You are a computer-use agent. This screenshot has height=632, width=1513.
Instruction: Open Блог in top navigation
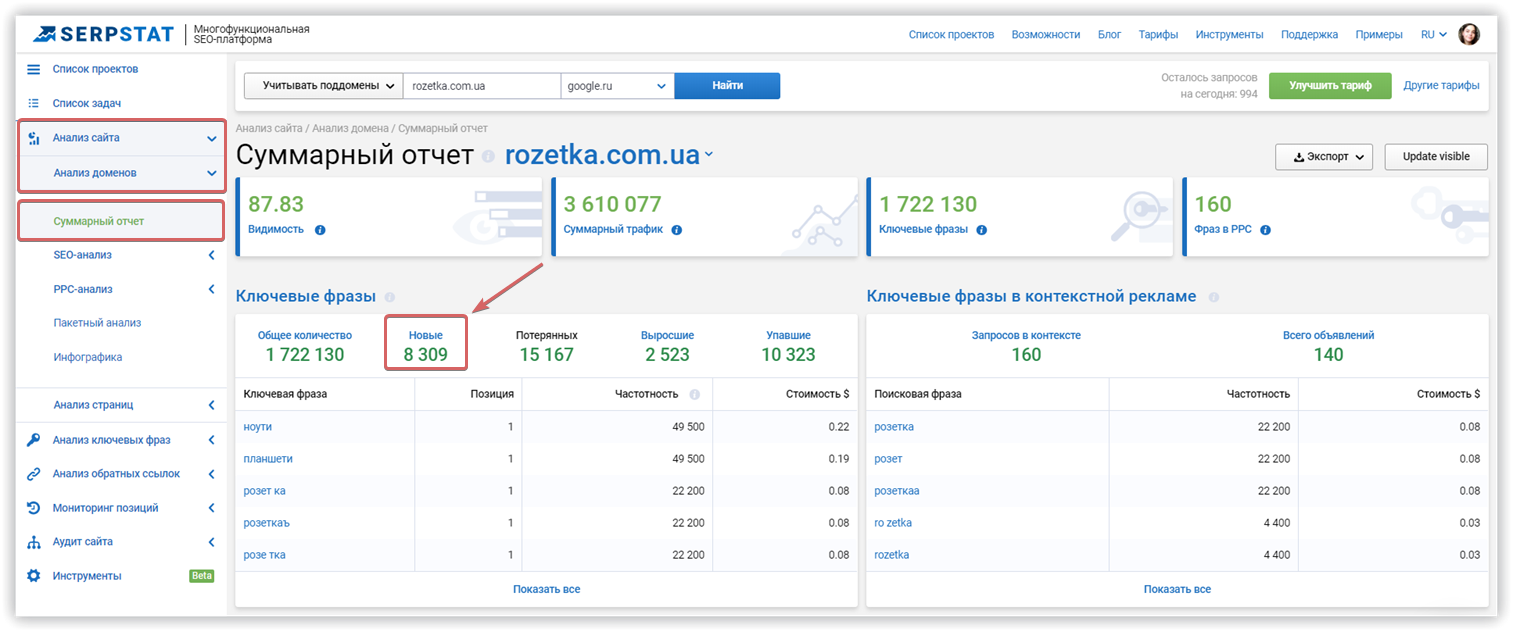pyautogui.click(x=1109, y=34)
